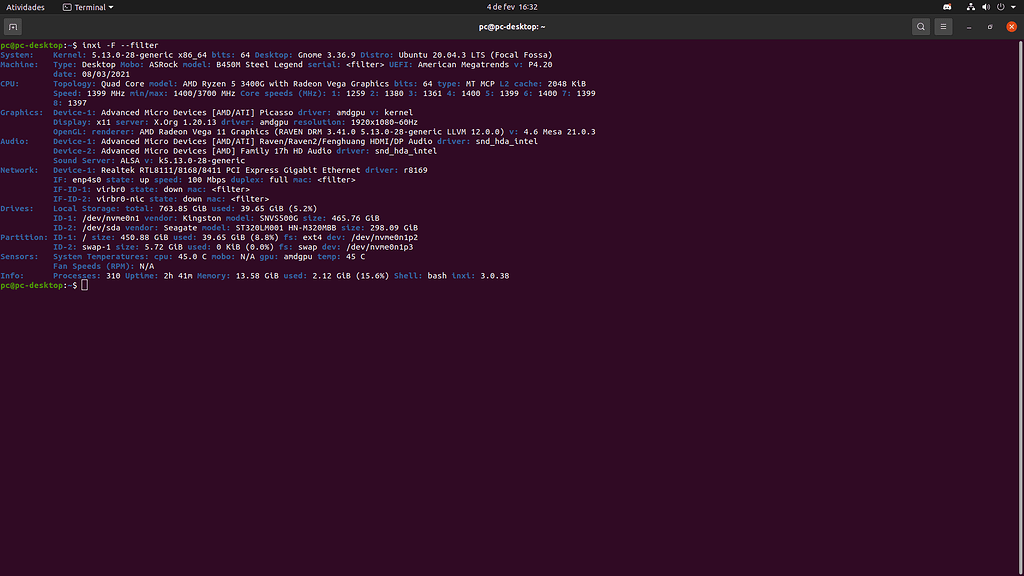This screenshot has height=576, width=1024.
Task: Click the 'System:' label
Action: point(17,55)
